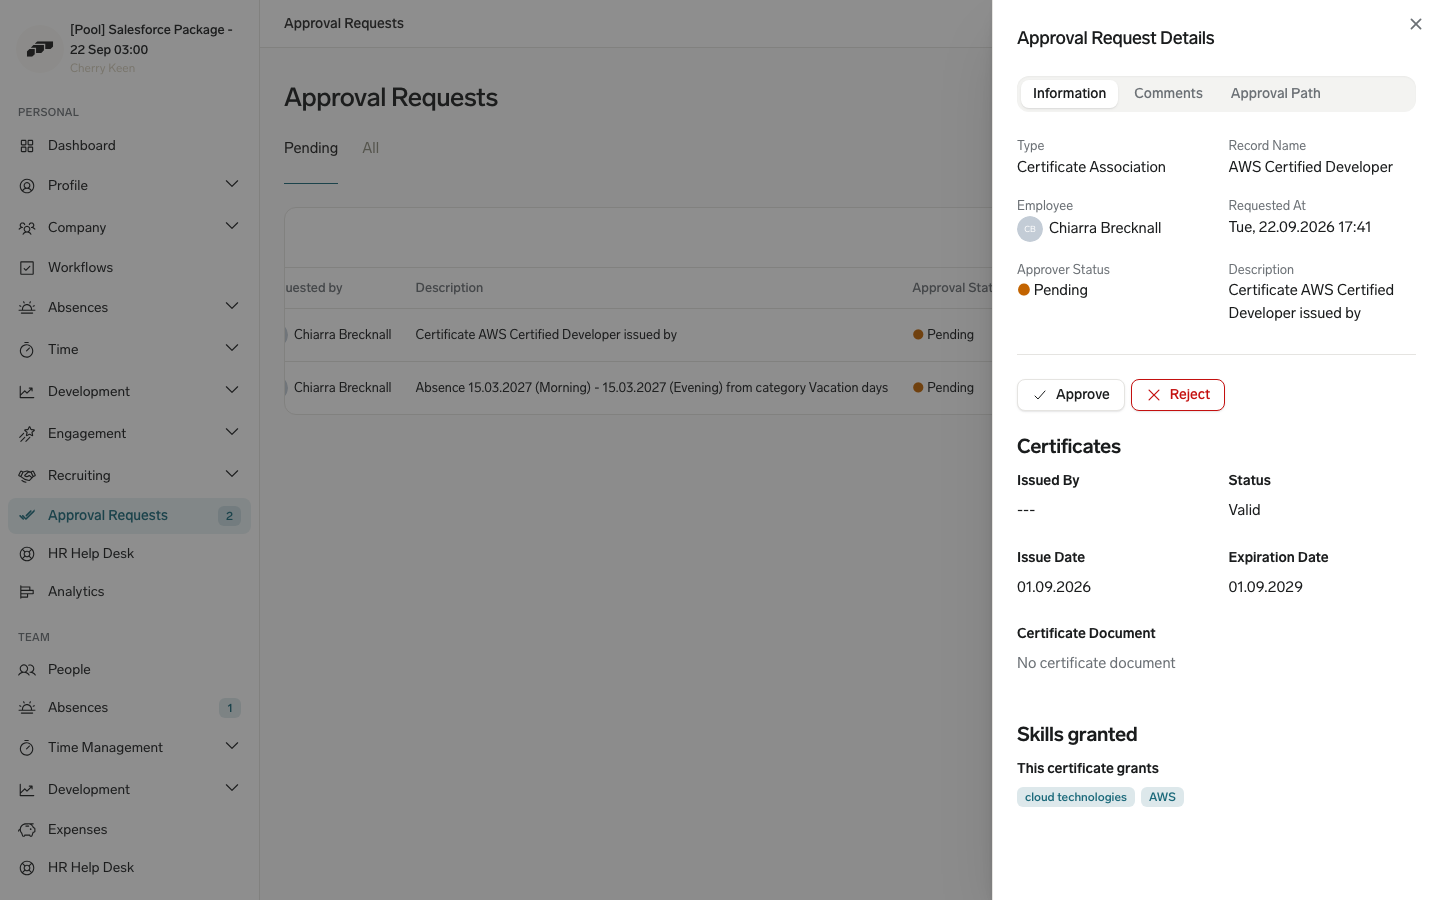This screenshot has height=900, width=1440.
Task: Open the Approval Path tab
Action: [x=1275, y=94]
